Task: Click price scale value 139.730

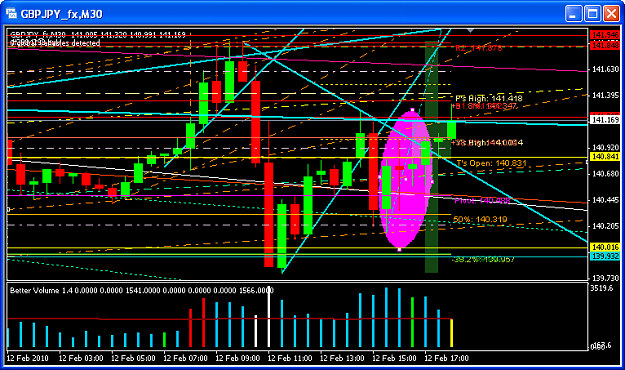Action: pos(605,278)
